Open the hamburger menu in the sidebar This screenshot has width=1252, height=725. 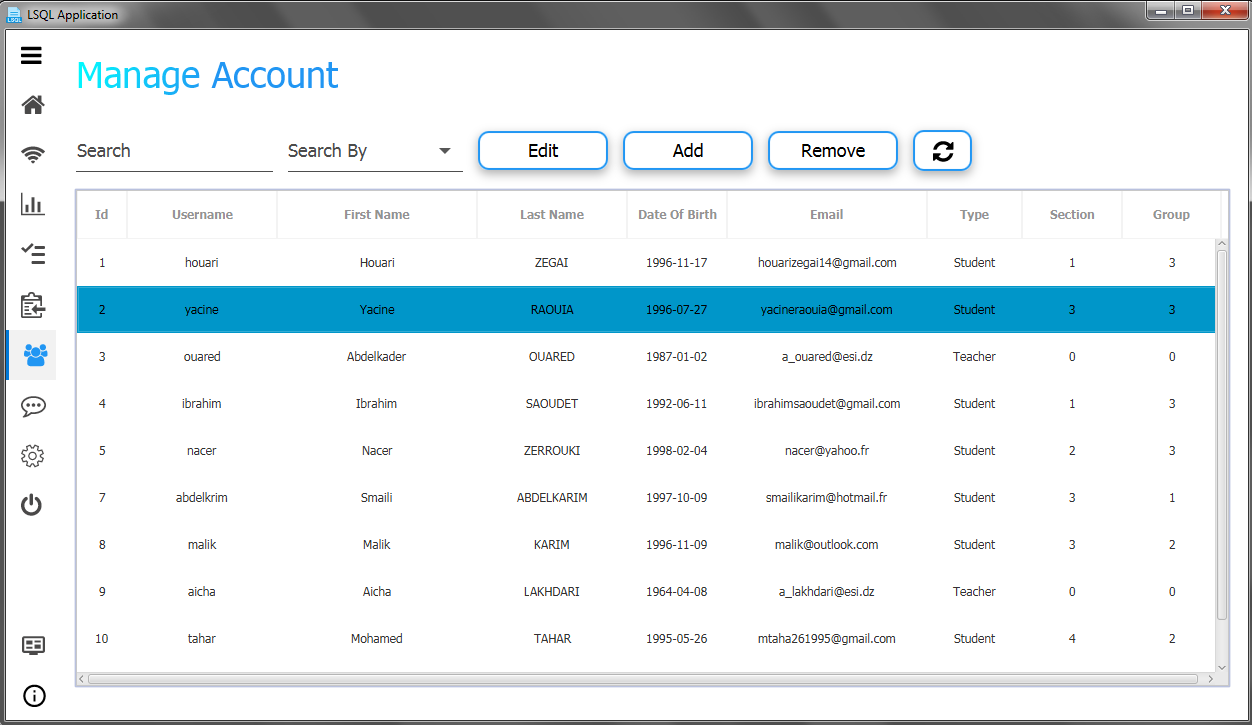(32, 56)
